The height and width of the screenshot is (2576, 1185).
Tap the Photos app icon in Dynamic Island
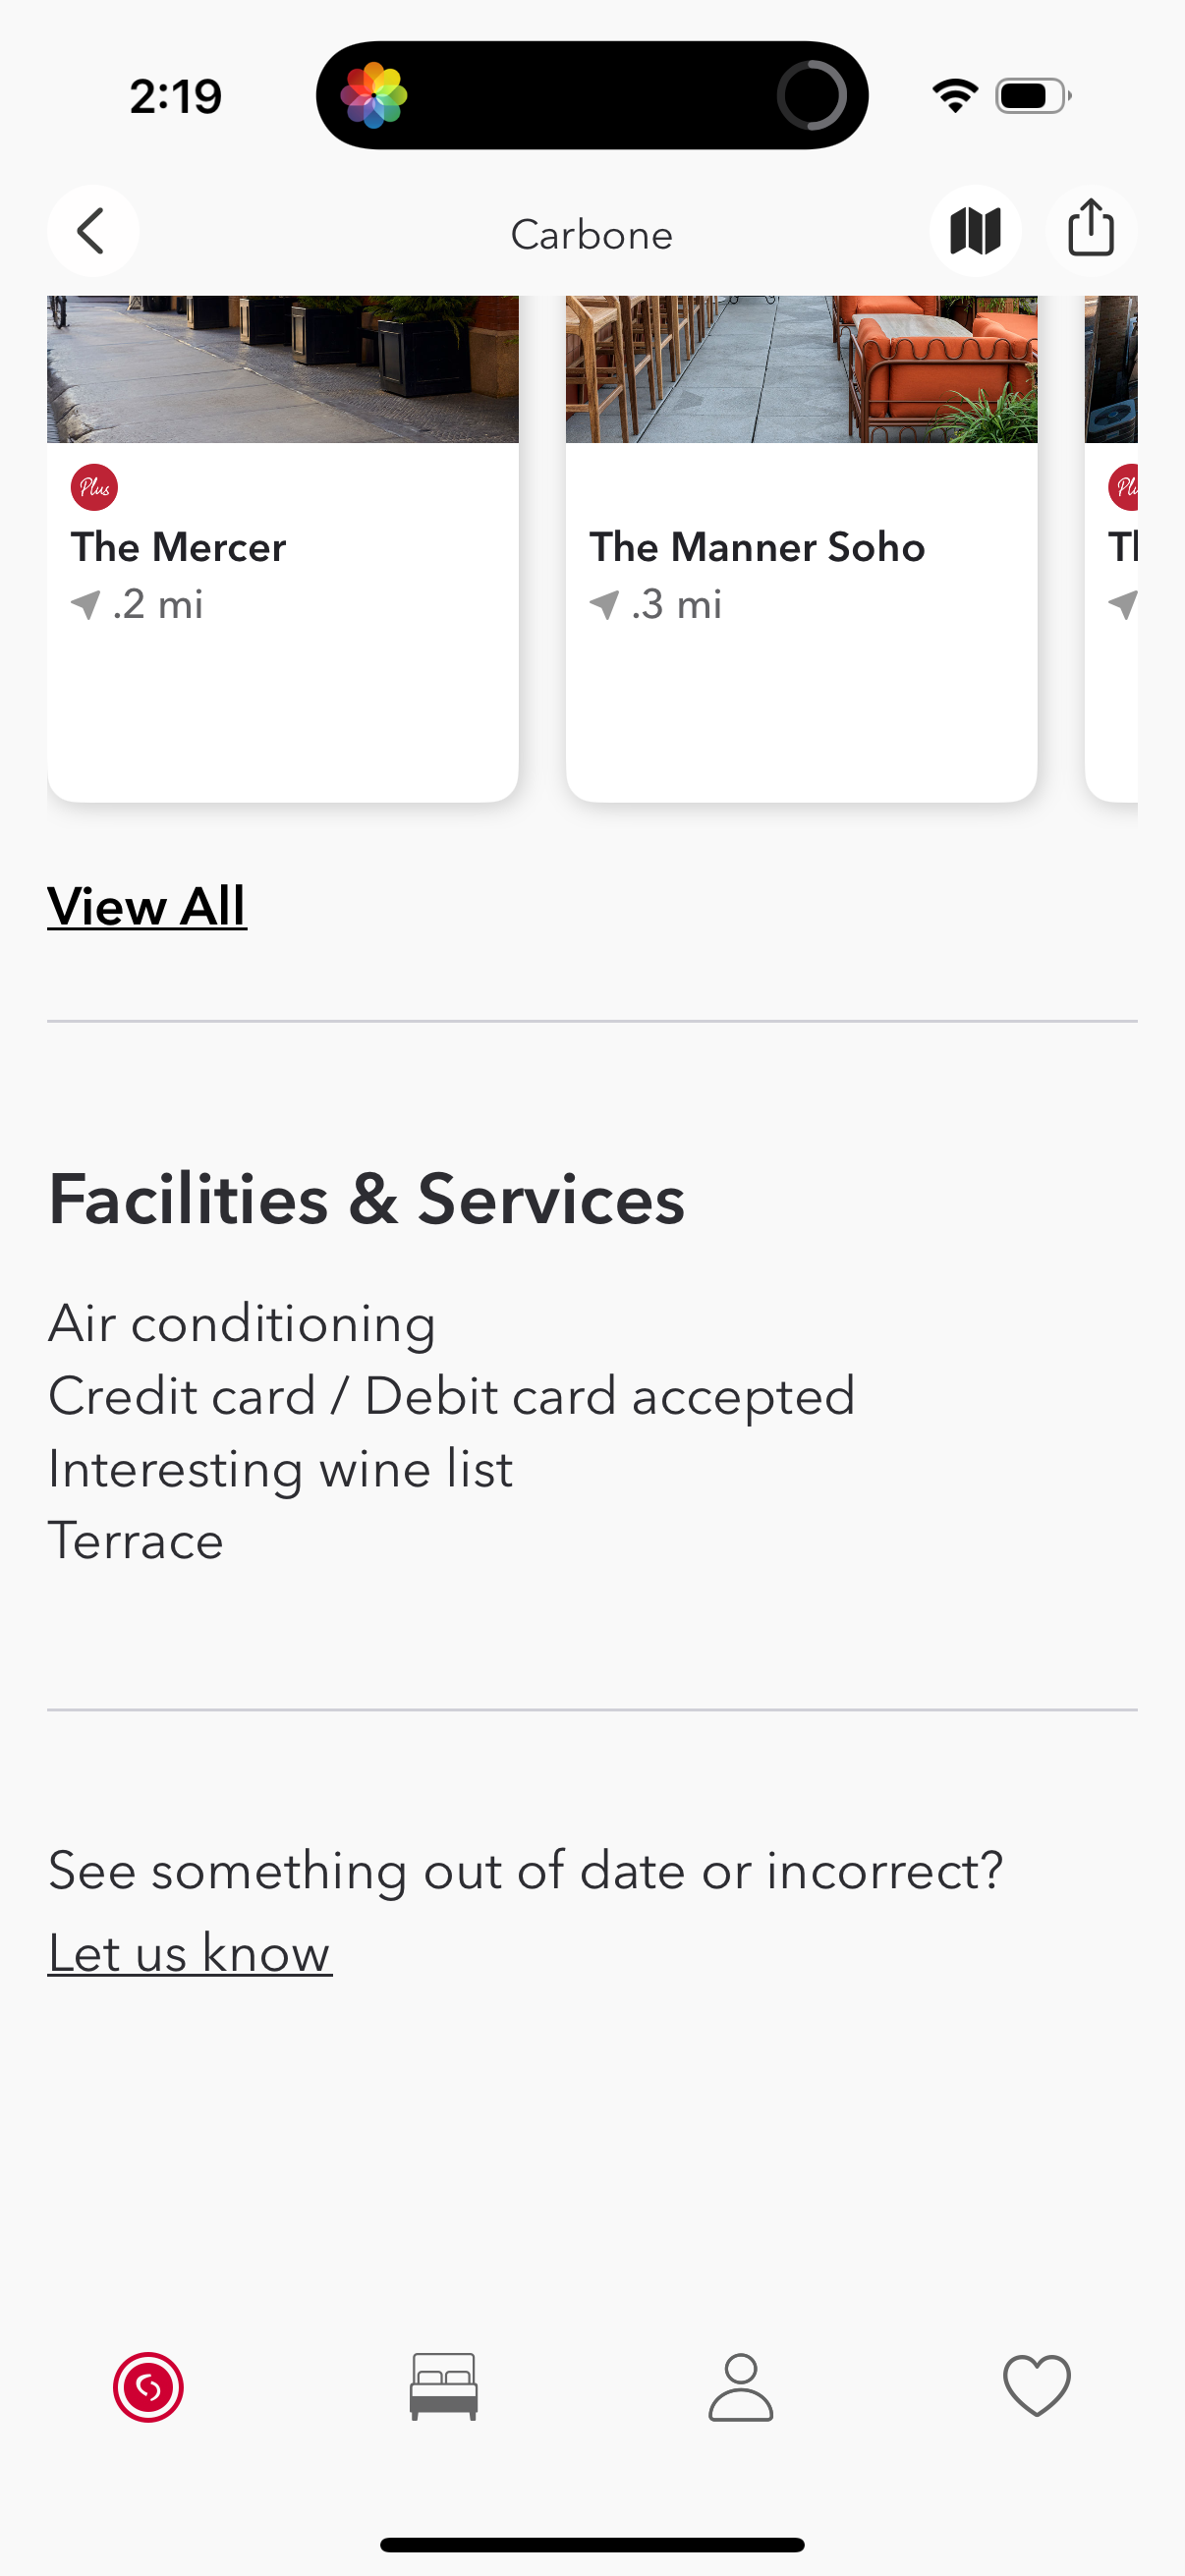tap(374, 96)
